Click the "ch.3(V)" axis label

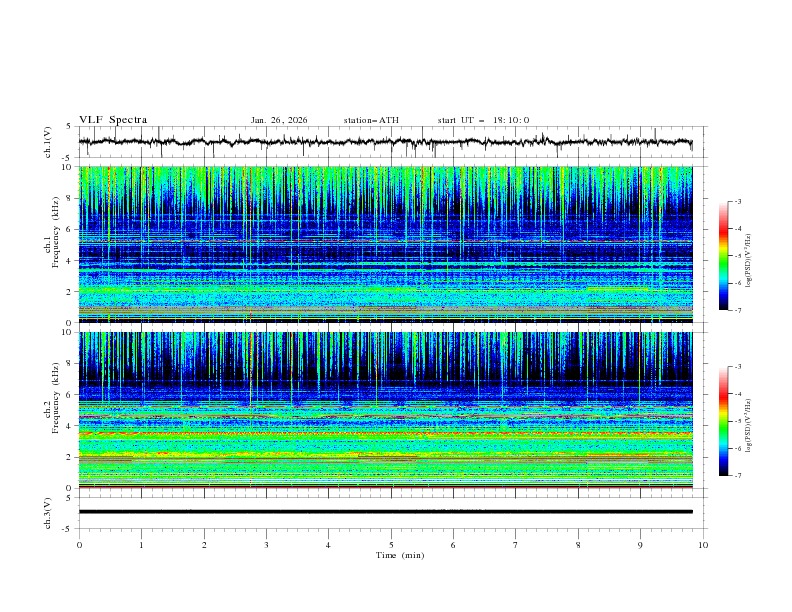click(48, 513)
